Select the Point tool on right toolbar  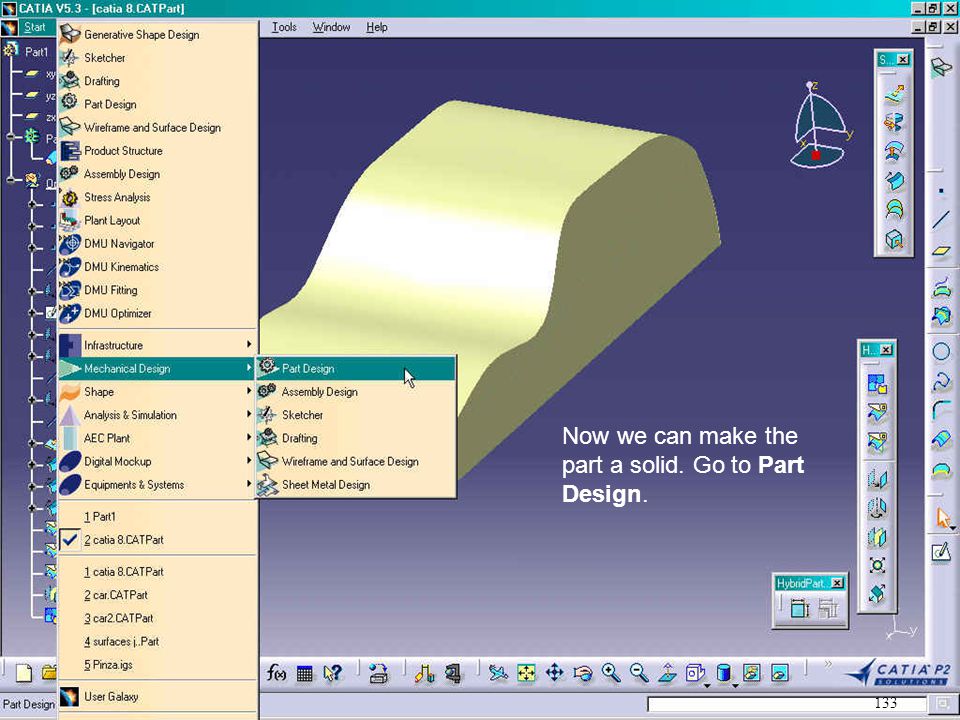coord(941,191)
